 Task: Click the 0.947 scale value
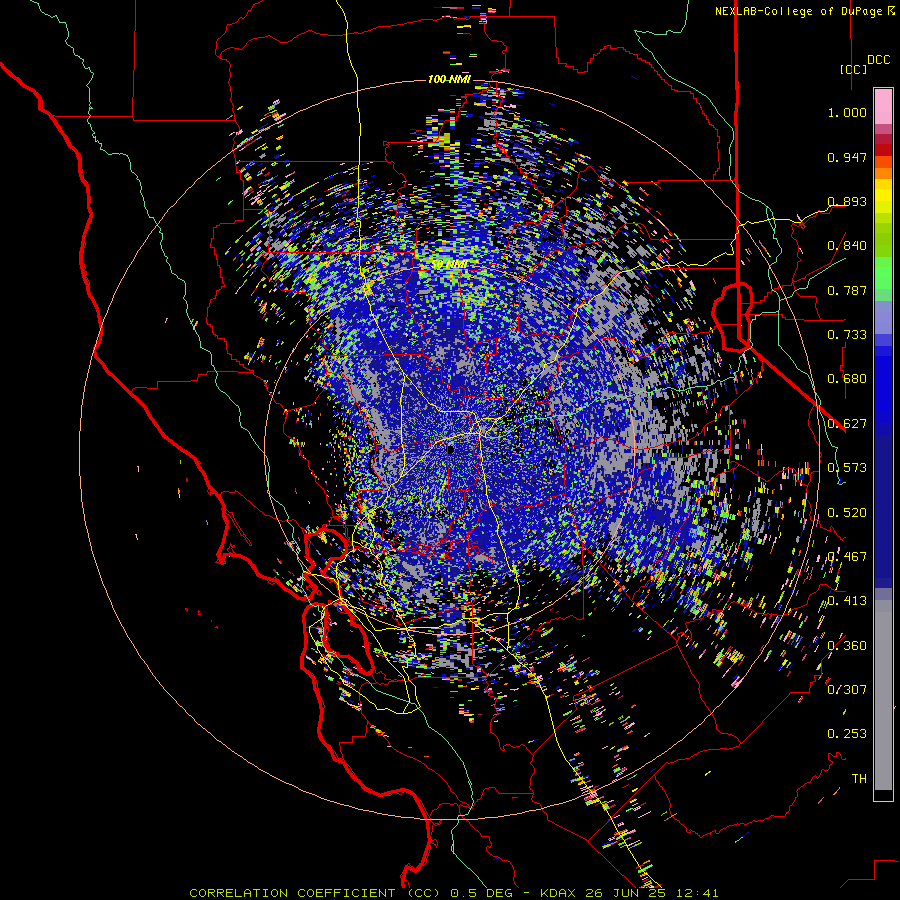point(847,157)
